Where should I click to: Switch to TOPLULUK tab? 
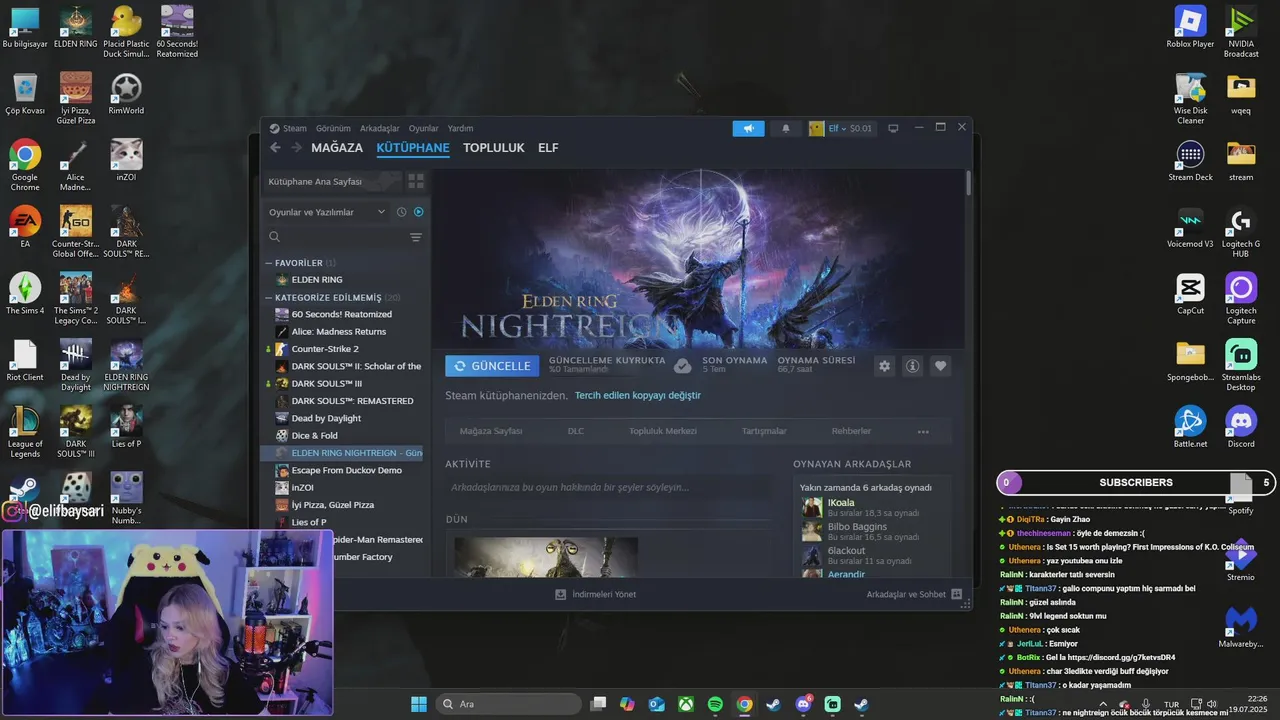click(494, 148)
